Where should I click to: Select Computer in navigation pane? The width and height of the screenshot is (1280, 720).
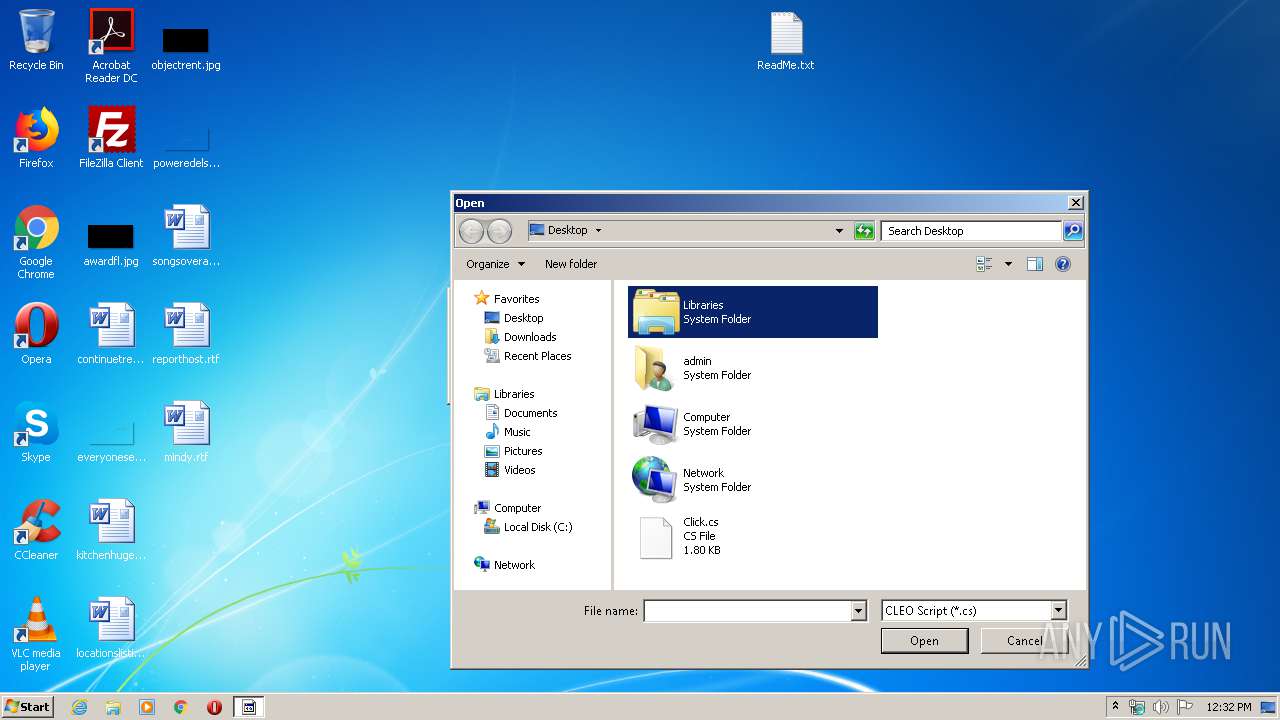pos(508,508)
